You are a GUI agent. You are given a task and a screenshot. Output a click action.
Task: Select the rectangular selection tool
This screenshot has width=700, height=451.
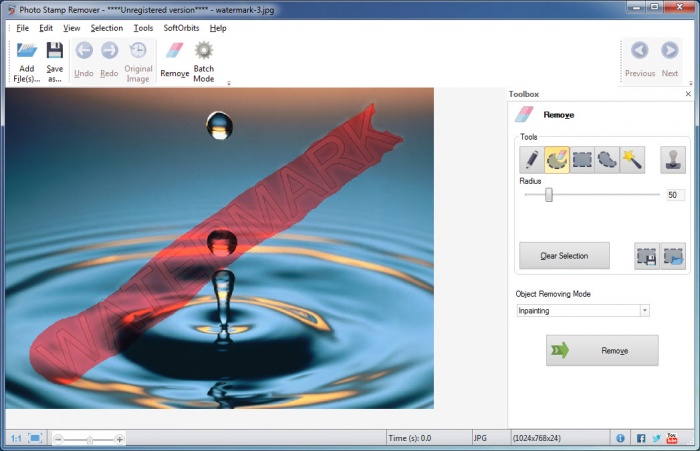582,160
